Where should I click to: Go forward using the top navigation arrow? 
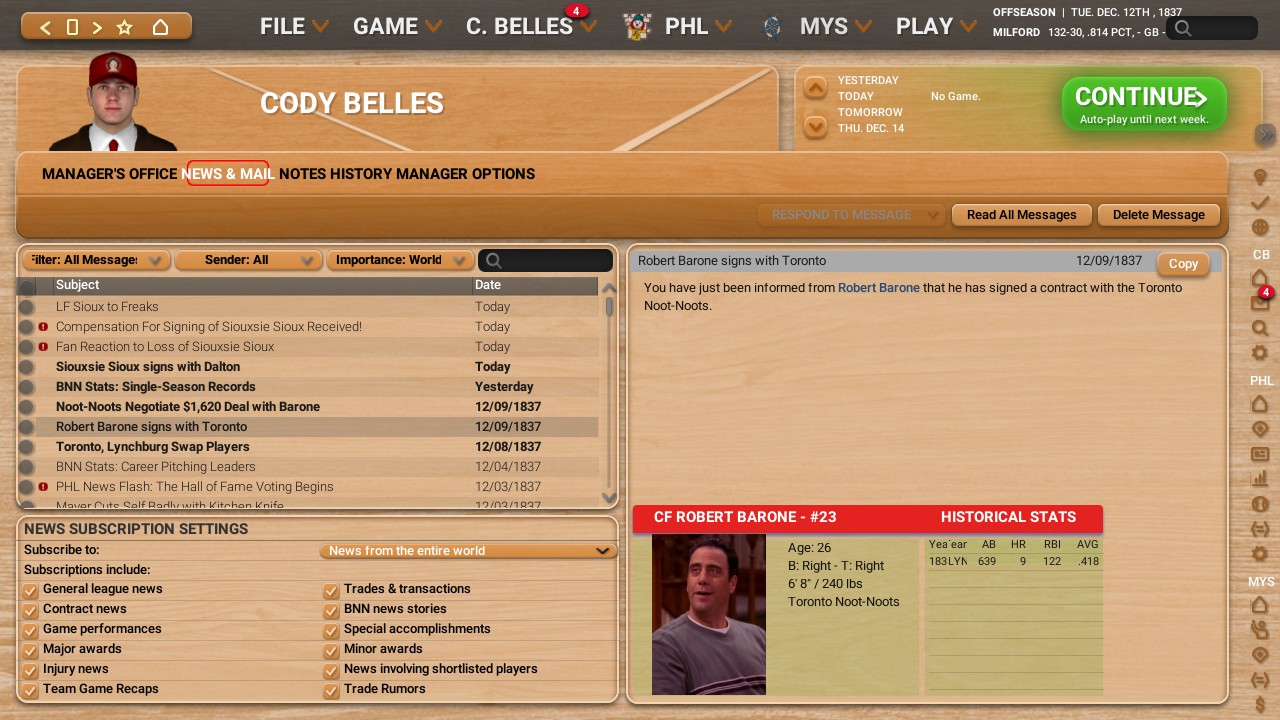coord(97,27)
